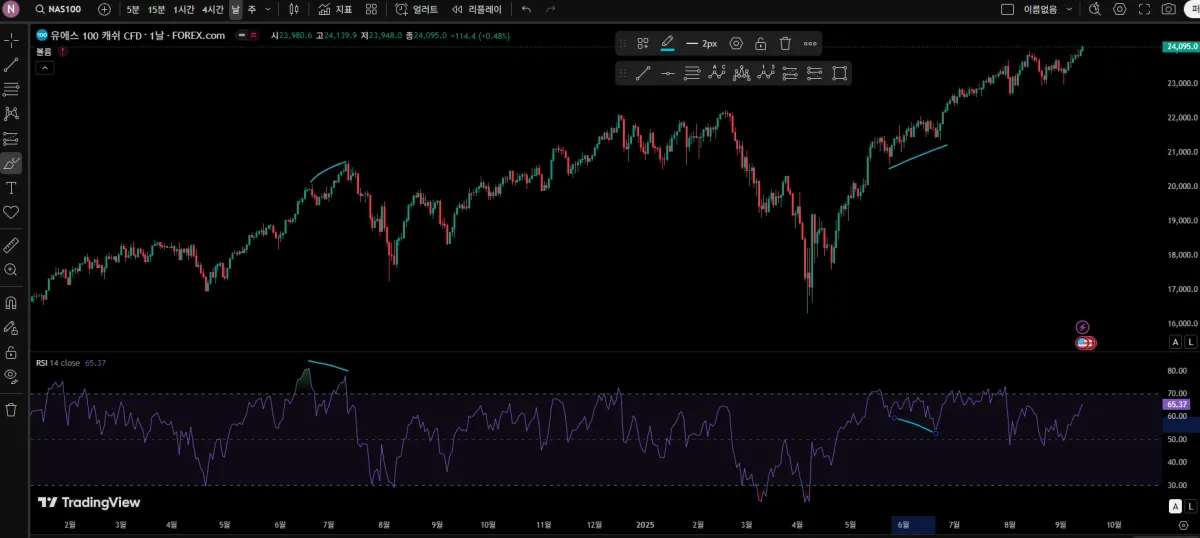Select the 주 weekly timeframe

click(x=251, y=9)
